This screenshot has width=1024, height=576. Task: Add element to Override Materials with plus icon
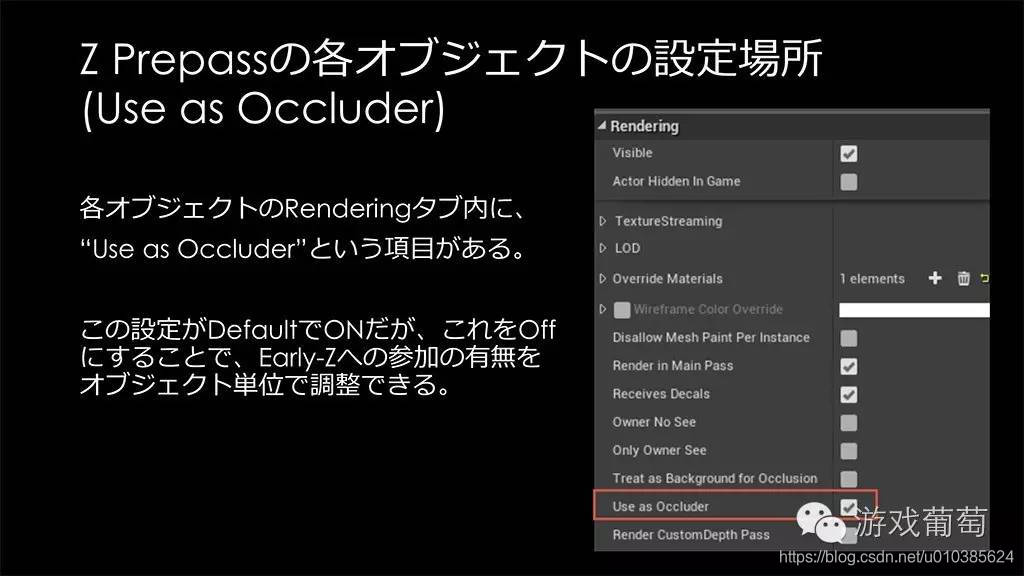[x=935, y=278]
